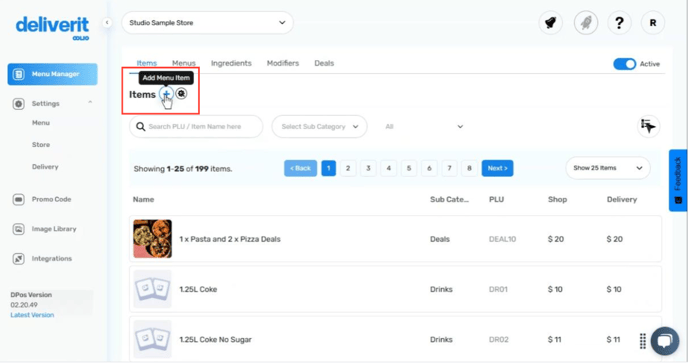Open Integrations in sidebar
The image size is (688, 363).
tap(52, 259)
